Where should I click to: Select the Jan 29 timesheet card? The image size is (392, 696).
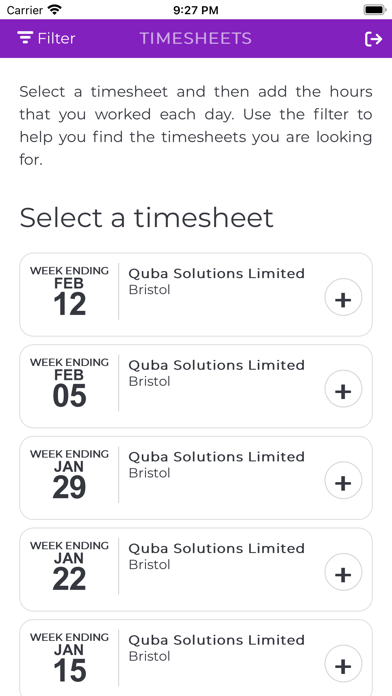pos(196,478)
